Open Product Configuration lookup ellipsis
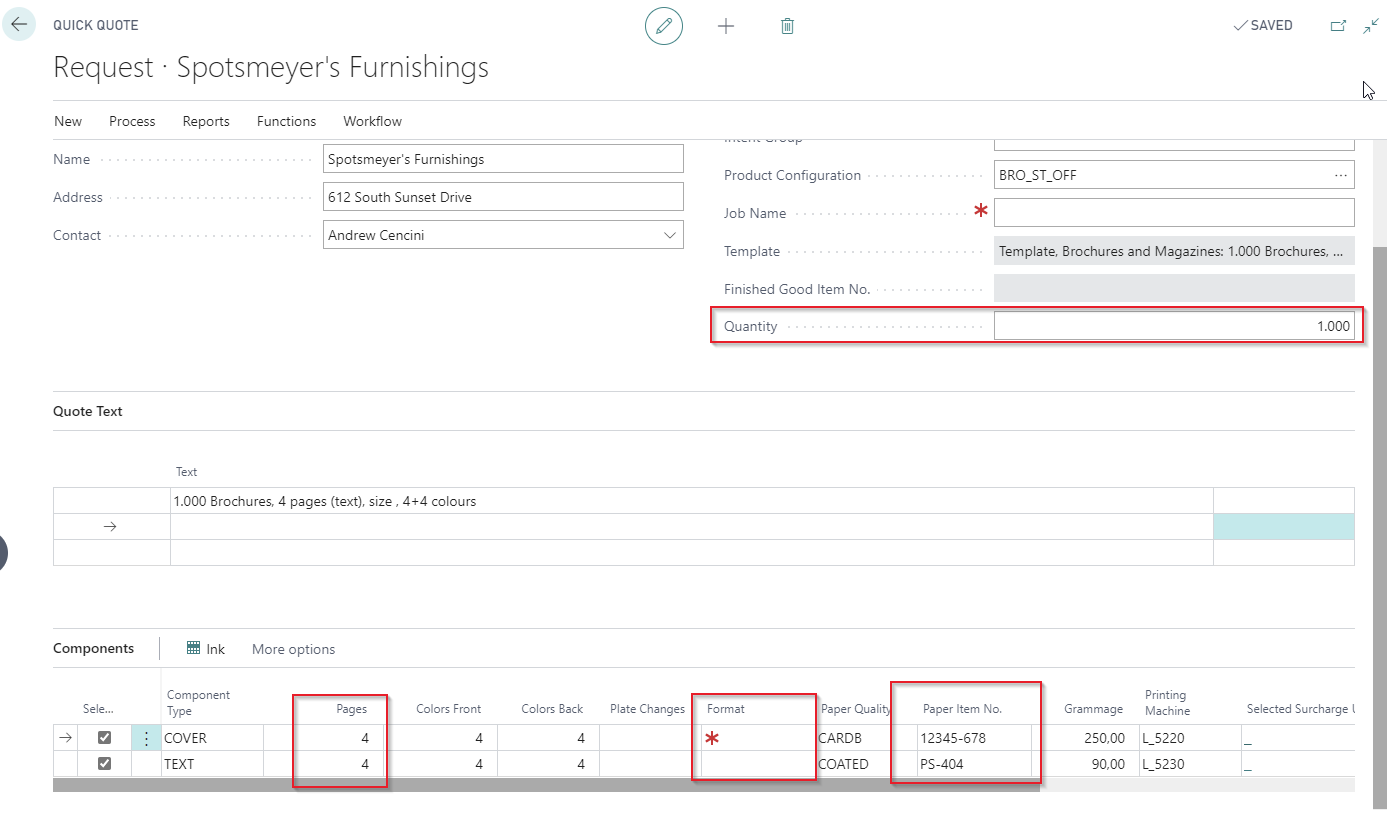This screenshot has width=1392, height=822. coord(1340,175)
